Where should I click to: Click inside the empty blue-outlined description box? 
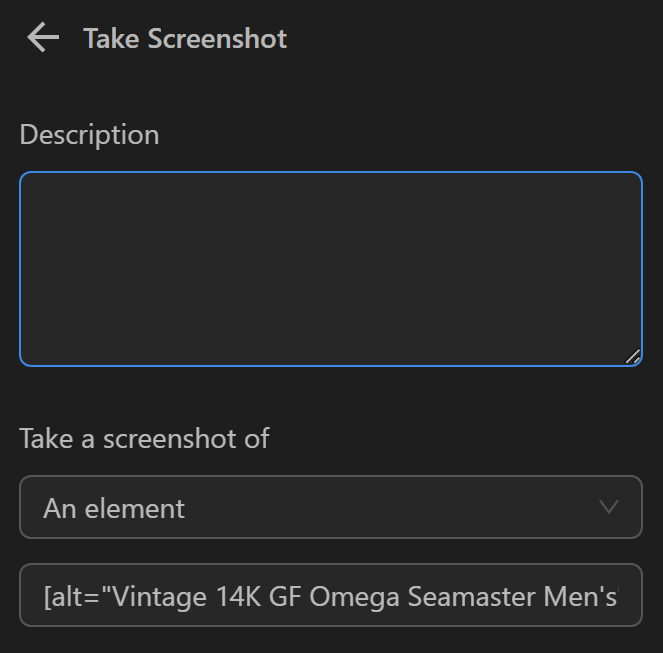tap(330, 268)
